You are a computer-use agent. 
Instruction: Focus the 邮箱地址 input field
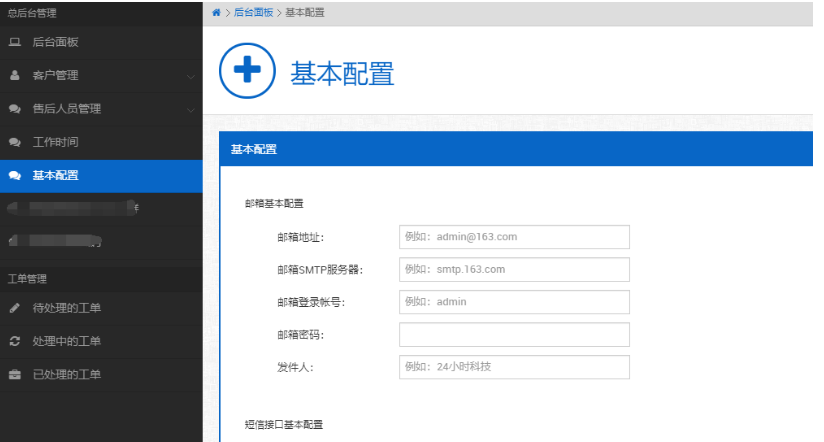(x=514, y=237)
